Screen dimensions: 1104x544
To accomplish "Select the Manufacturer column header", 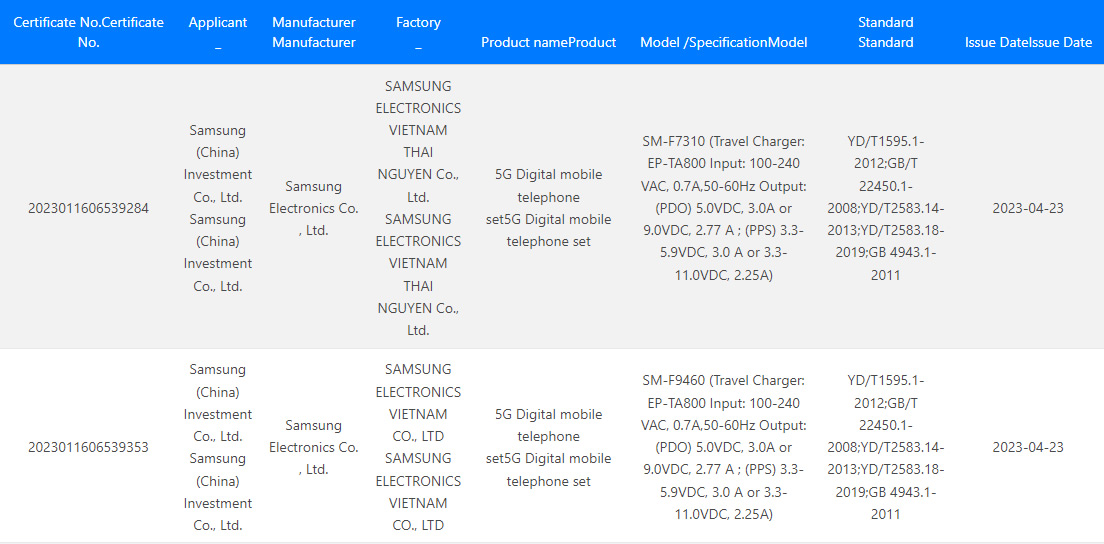I will pos(314,32).
